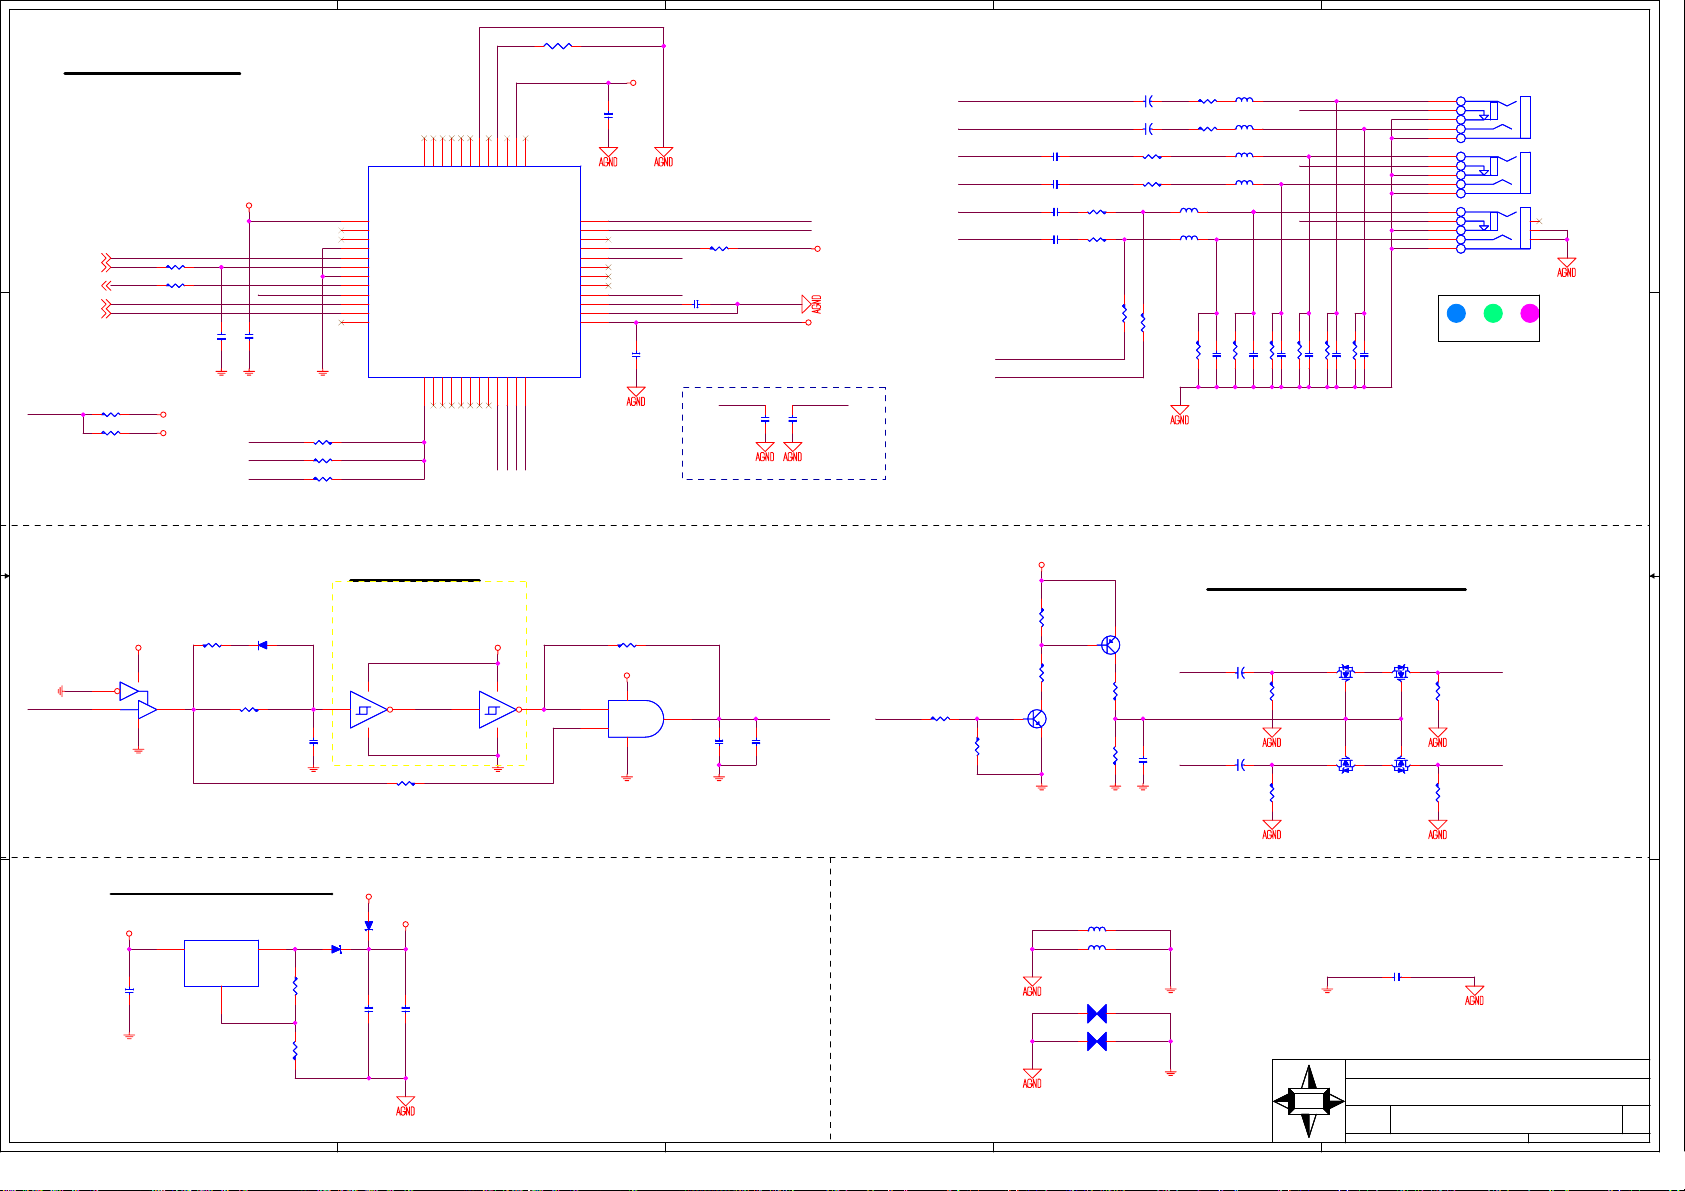
Task: Select the middle audio jack connector
Action: click(1495, 173)
